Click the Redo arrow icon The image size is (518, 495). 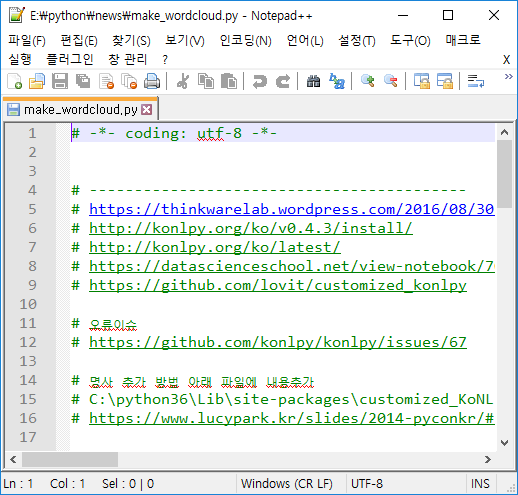tap(283, 81)
